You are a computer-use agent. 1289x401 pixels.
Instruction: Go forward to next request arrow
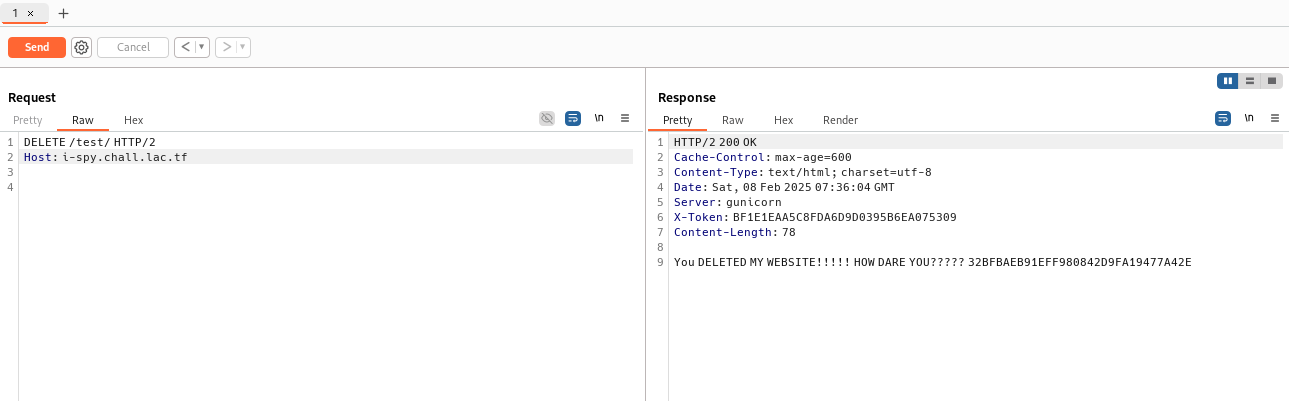click(x=226, y=47)
